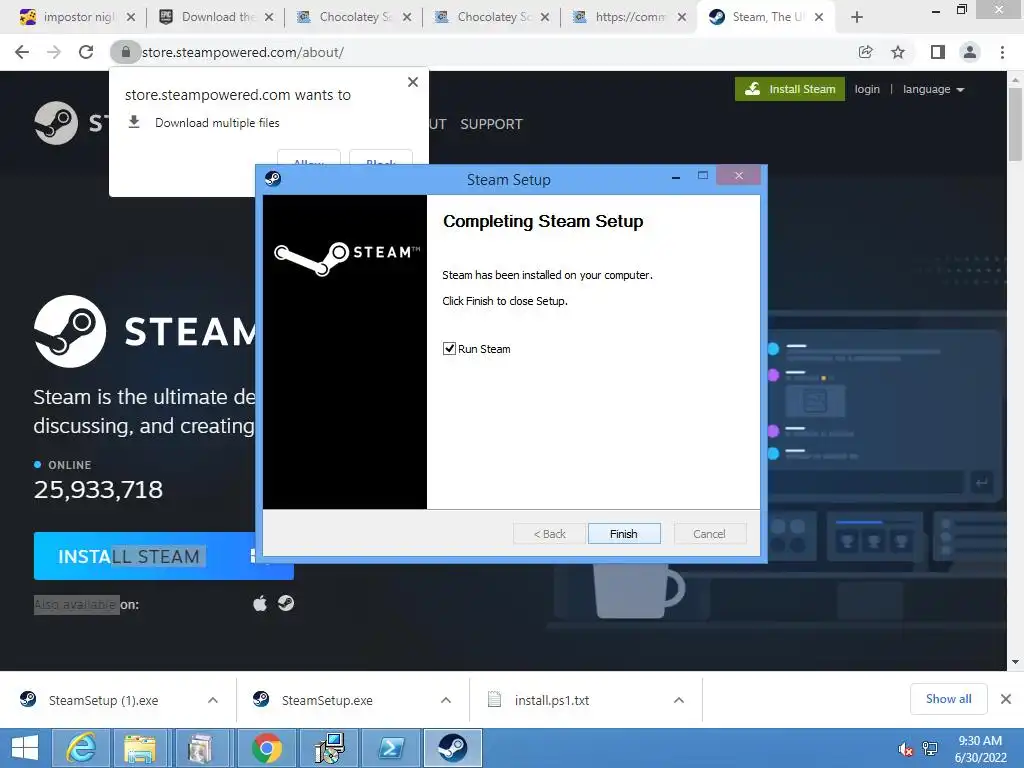Open PowerShell from the taskbar
The image size is (1024, 768).
(390, 748)
